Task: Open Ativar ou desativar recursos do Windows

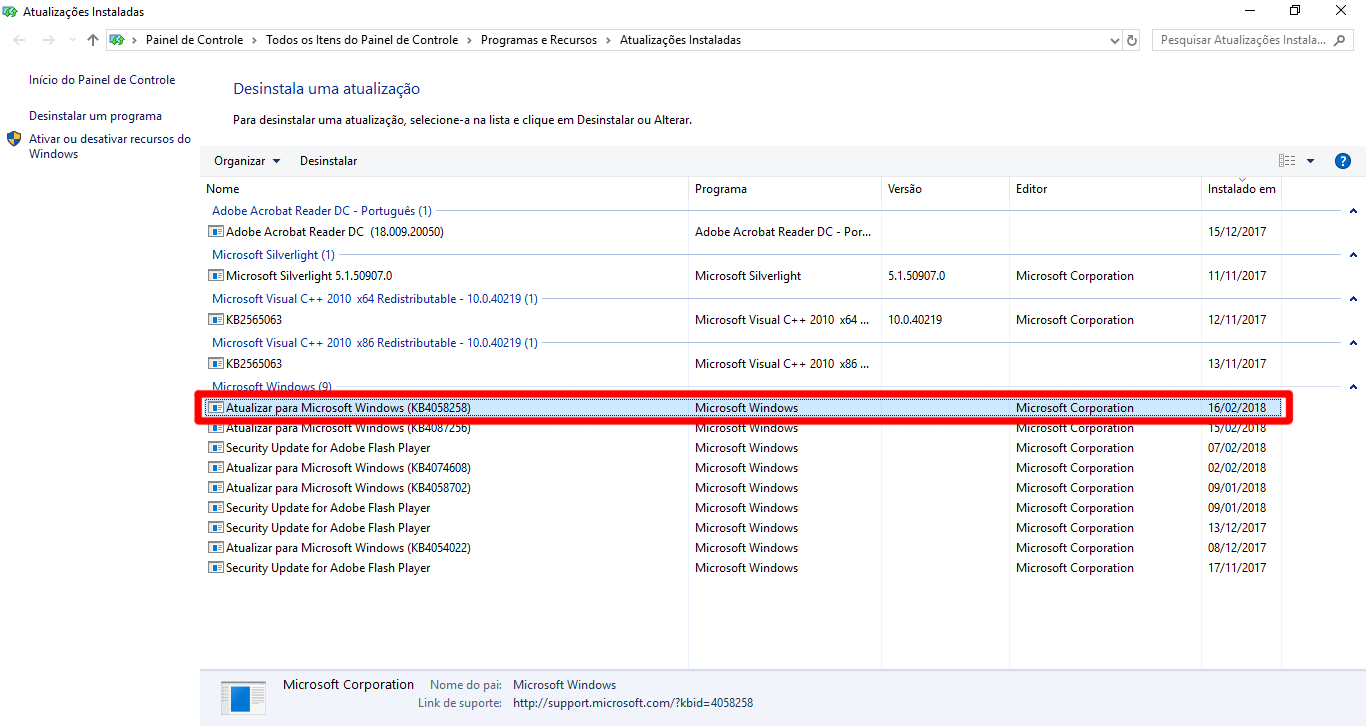Action: point(110,146)
